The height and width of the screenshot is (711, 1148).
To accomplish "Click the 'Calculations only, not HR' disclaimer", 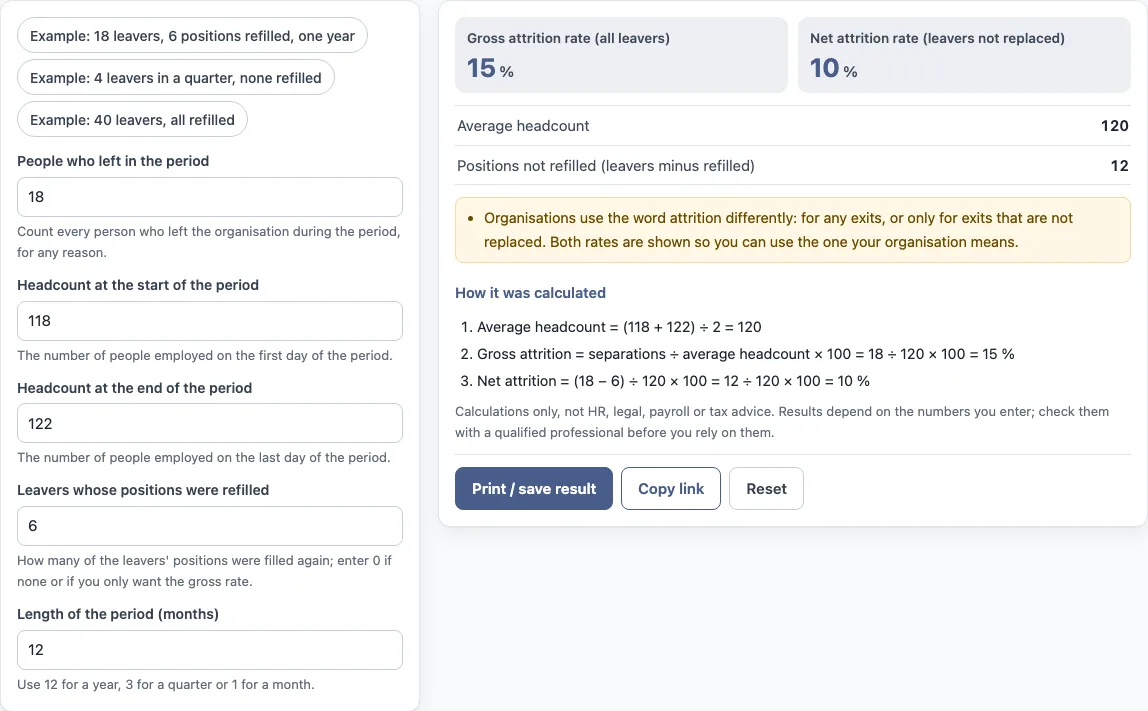I will pos(782,422).
